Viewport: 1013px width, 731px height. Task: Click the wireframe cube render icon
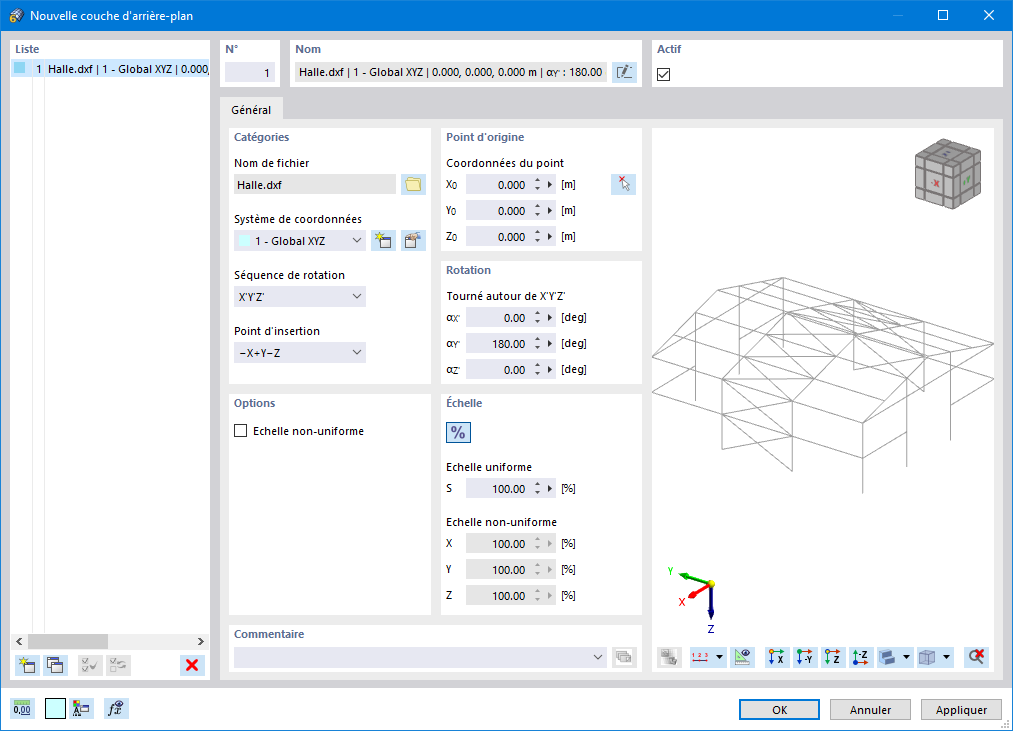click(x=928, y=657)
